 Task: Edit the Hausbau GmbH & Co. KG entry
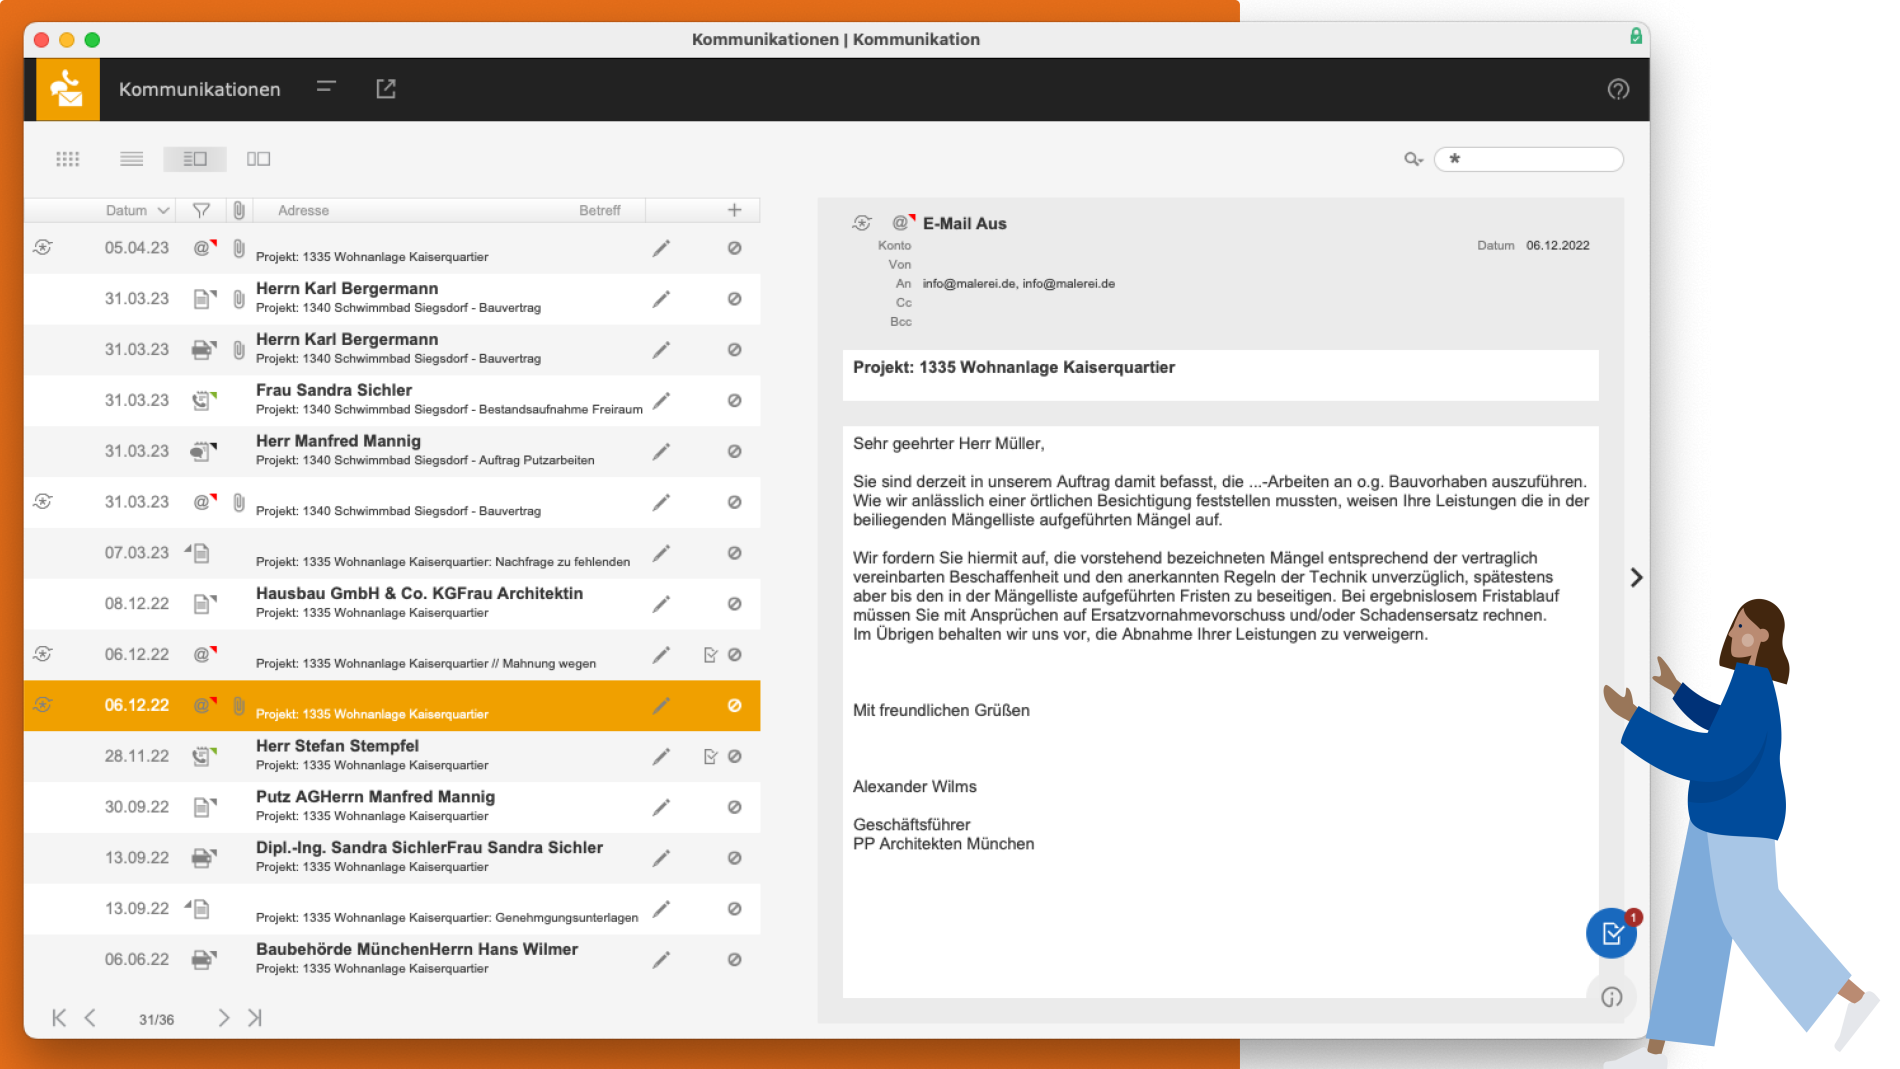(661, 604)
